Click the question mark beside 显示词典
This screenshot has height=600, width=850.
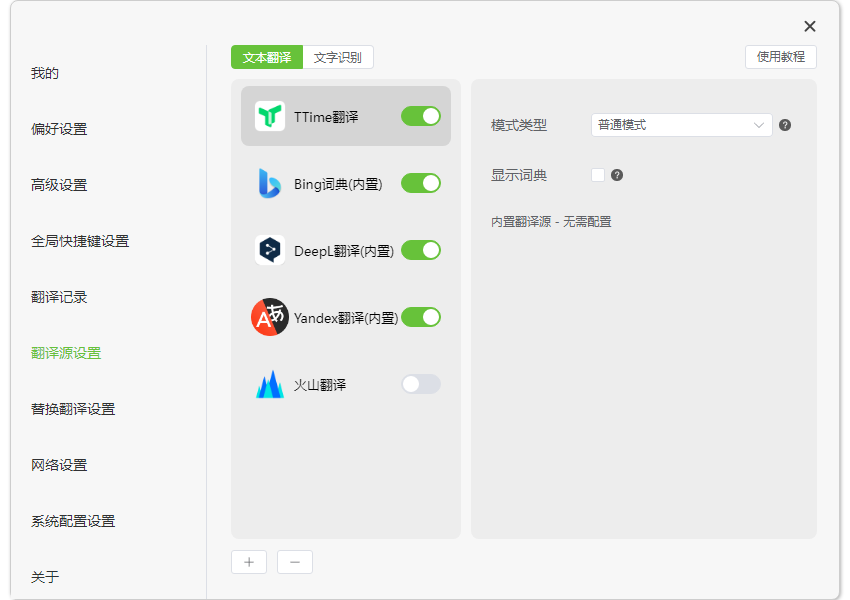[619, 174]
